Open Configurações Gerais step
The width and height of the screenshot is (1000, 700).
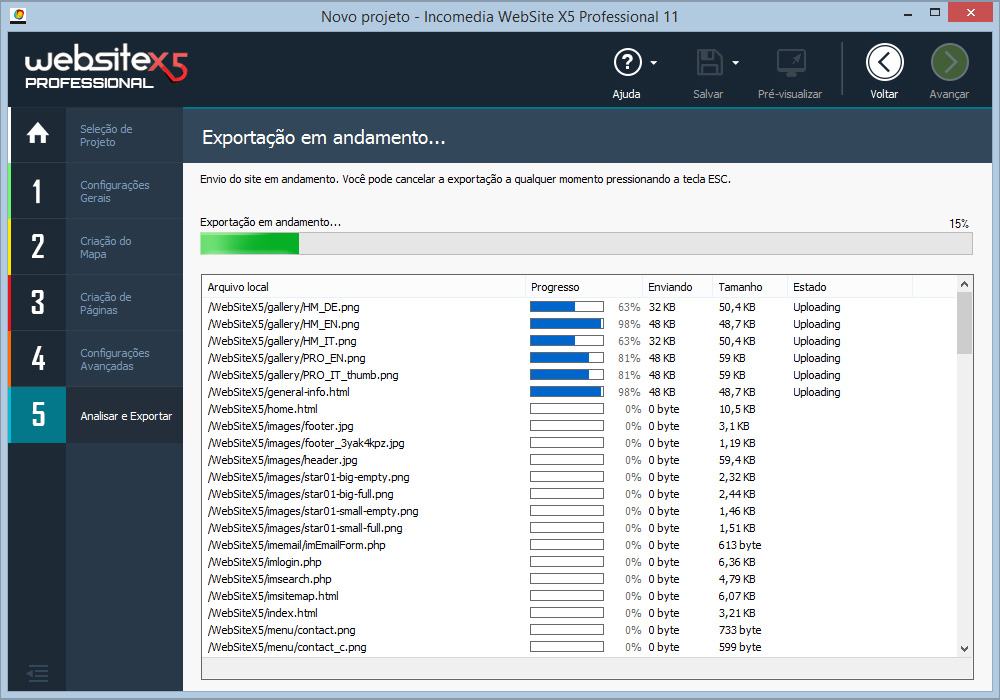coord(115,191)
